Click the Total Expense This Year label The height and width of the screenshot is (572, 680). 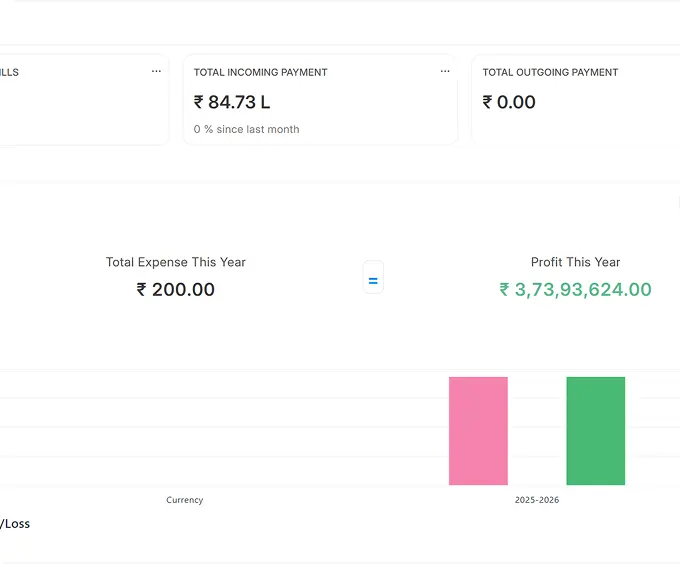tap(175, 262)
